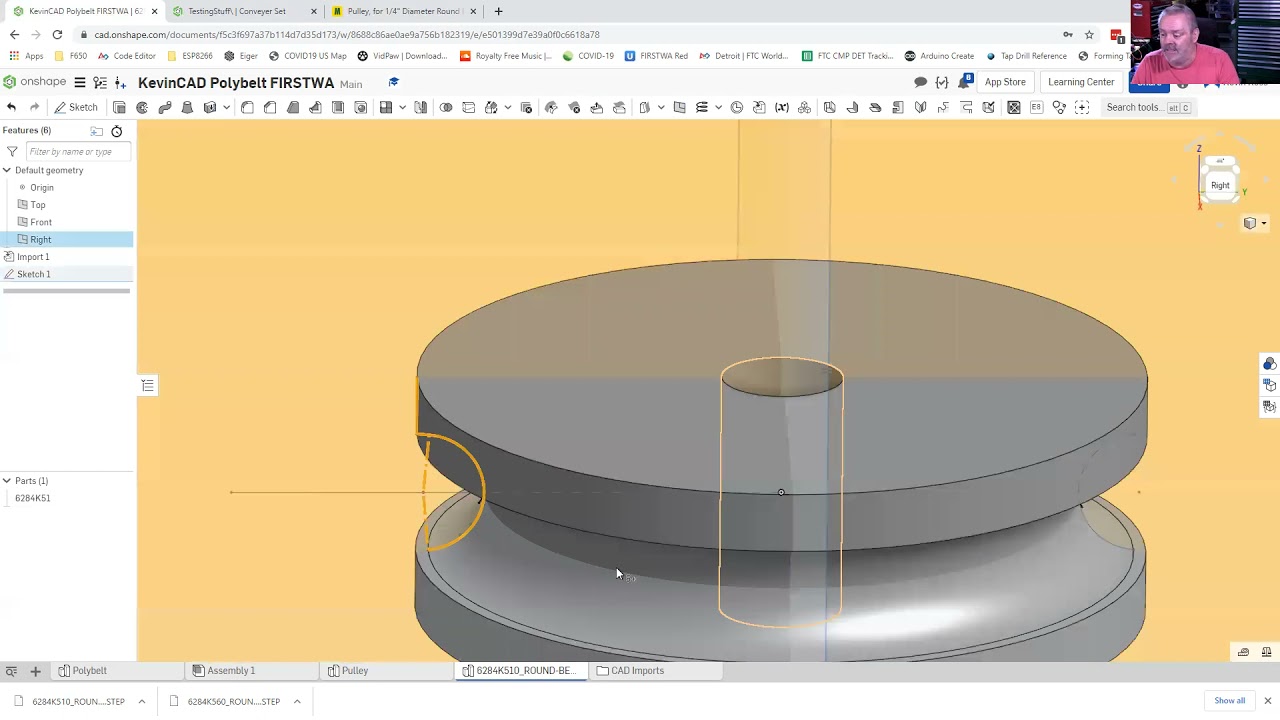Select the Chamfer tool
The width and height of the screenshot is (1280, 720).
pos(270,107)
